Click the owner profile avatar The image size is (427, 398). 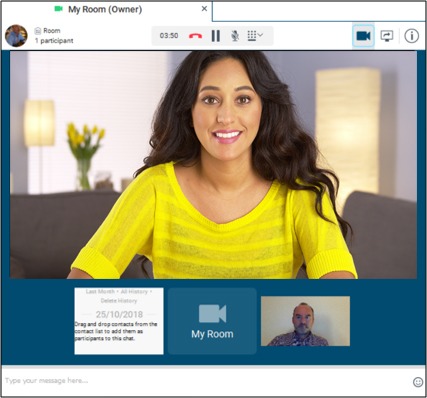point(16,36)
